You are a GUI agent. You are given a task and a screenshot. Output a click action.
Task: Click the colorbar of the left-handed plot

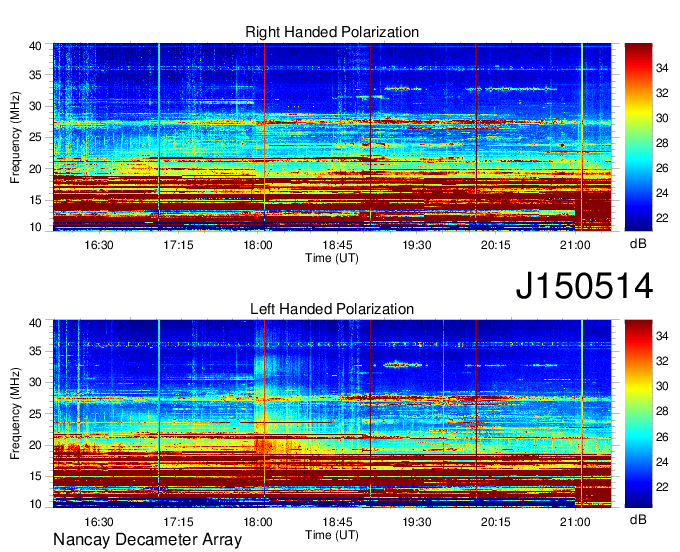[x=638, y=414]
